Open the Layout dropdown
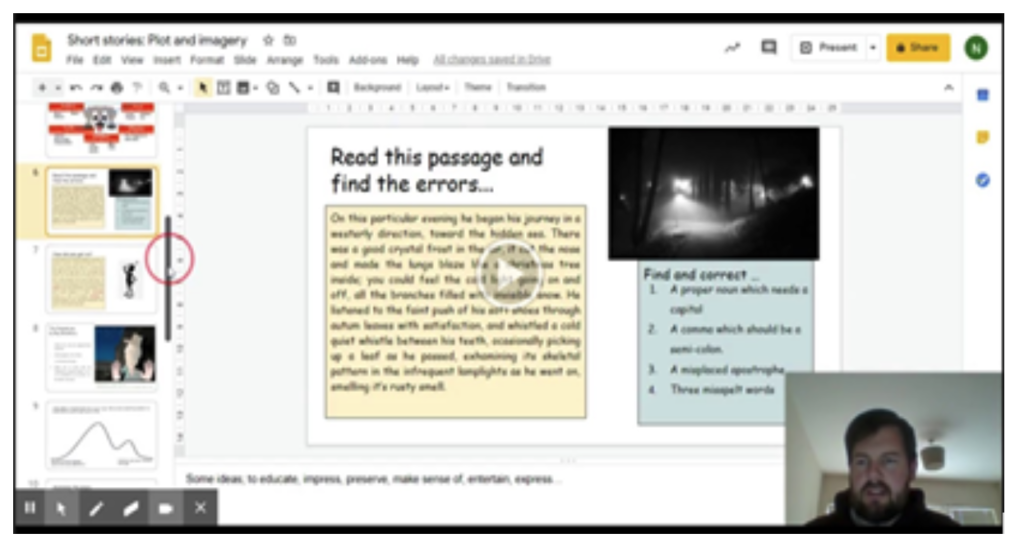The image size is (1024, 552). point(432,88)
